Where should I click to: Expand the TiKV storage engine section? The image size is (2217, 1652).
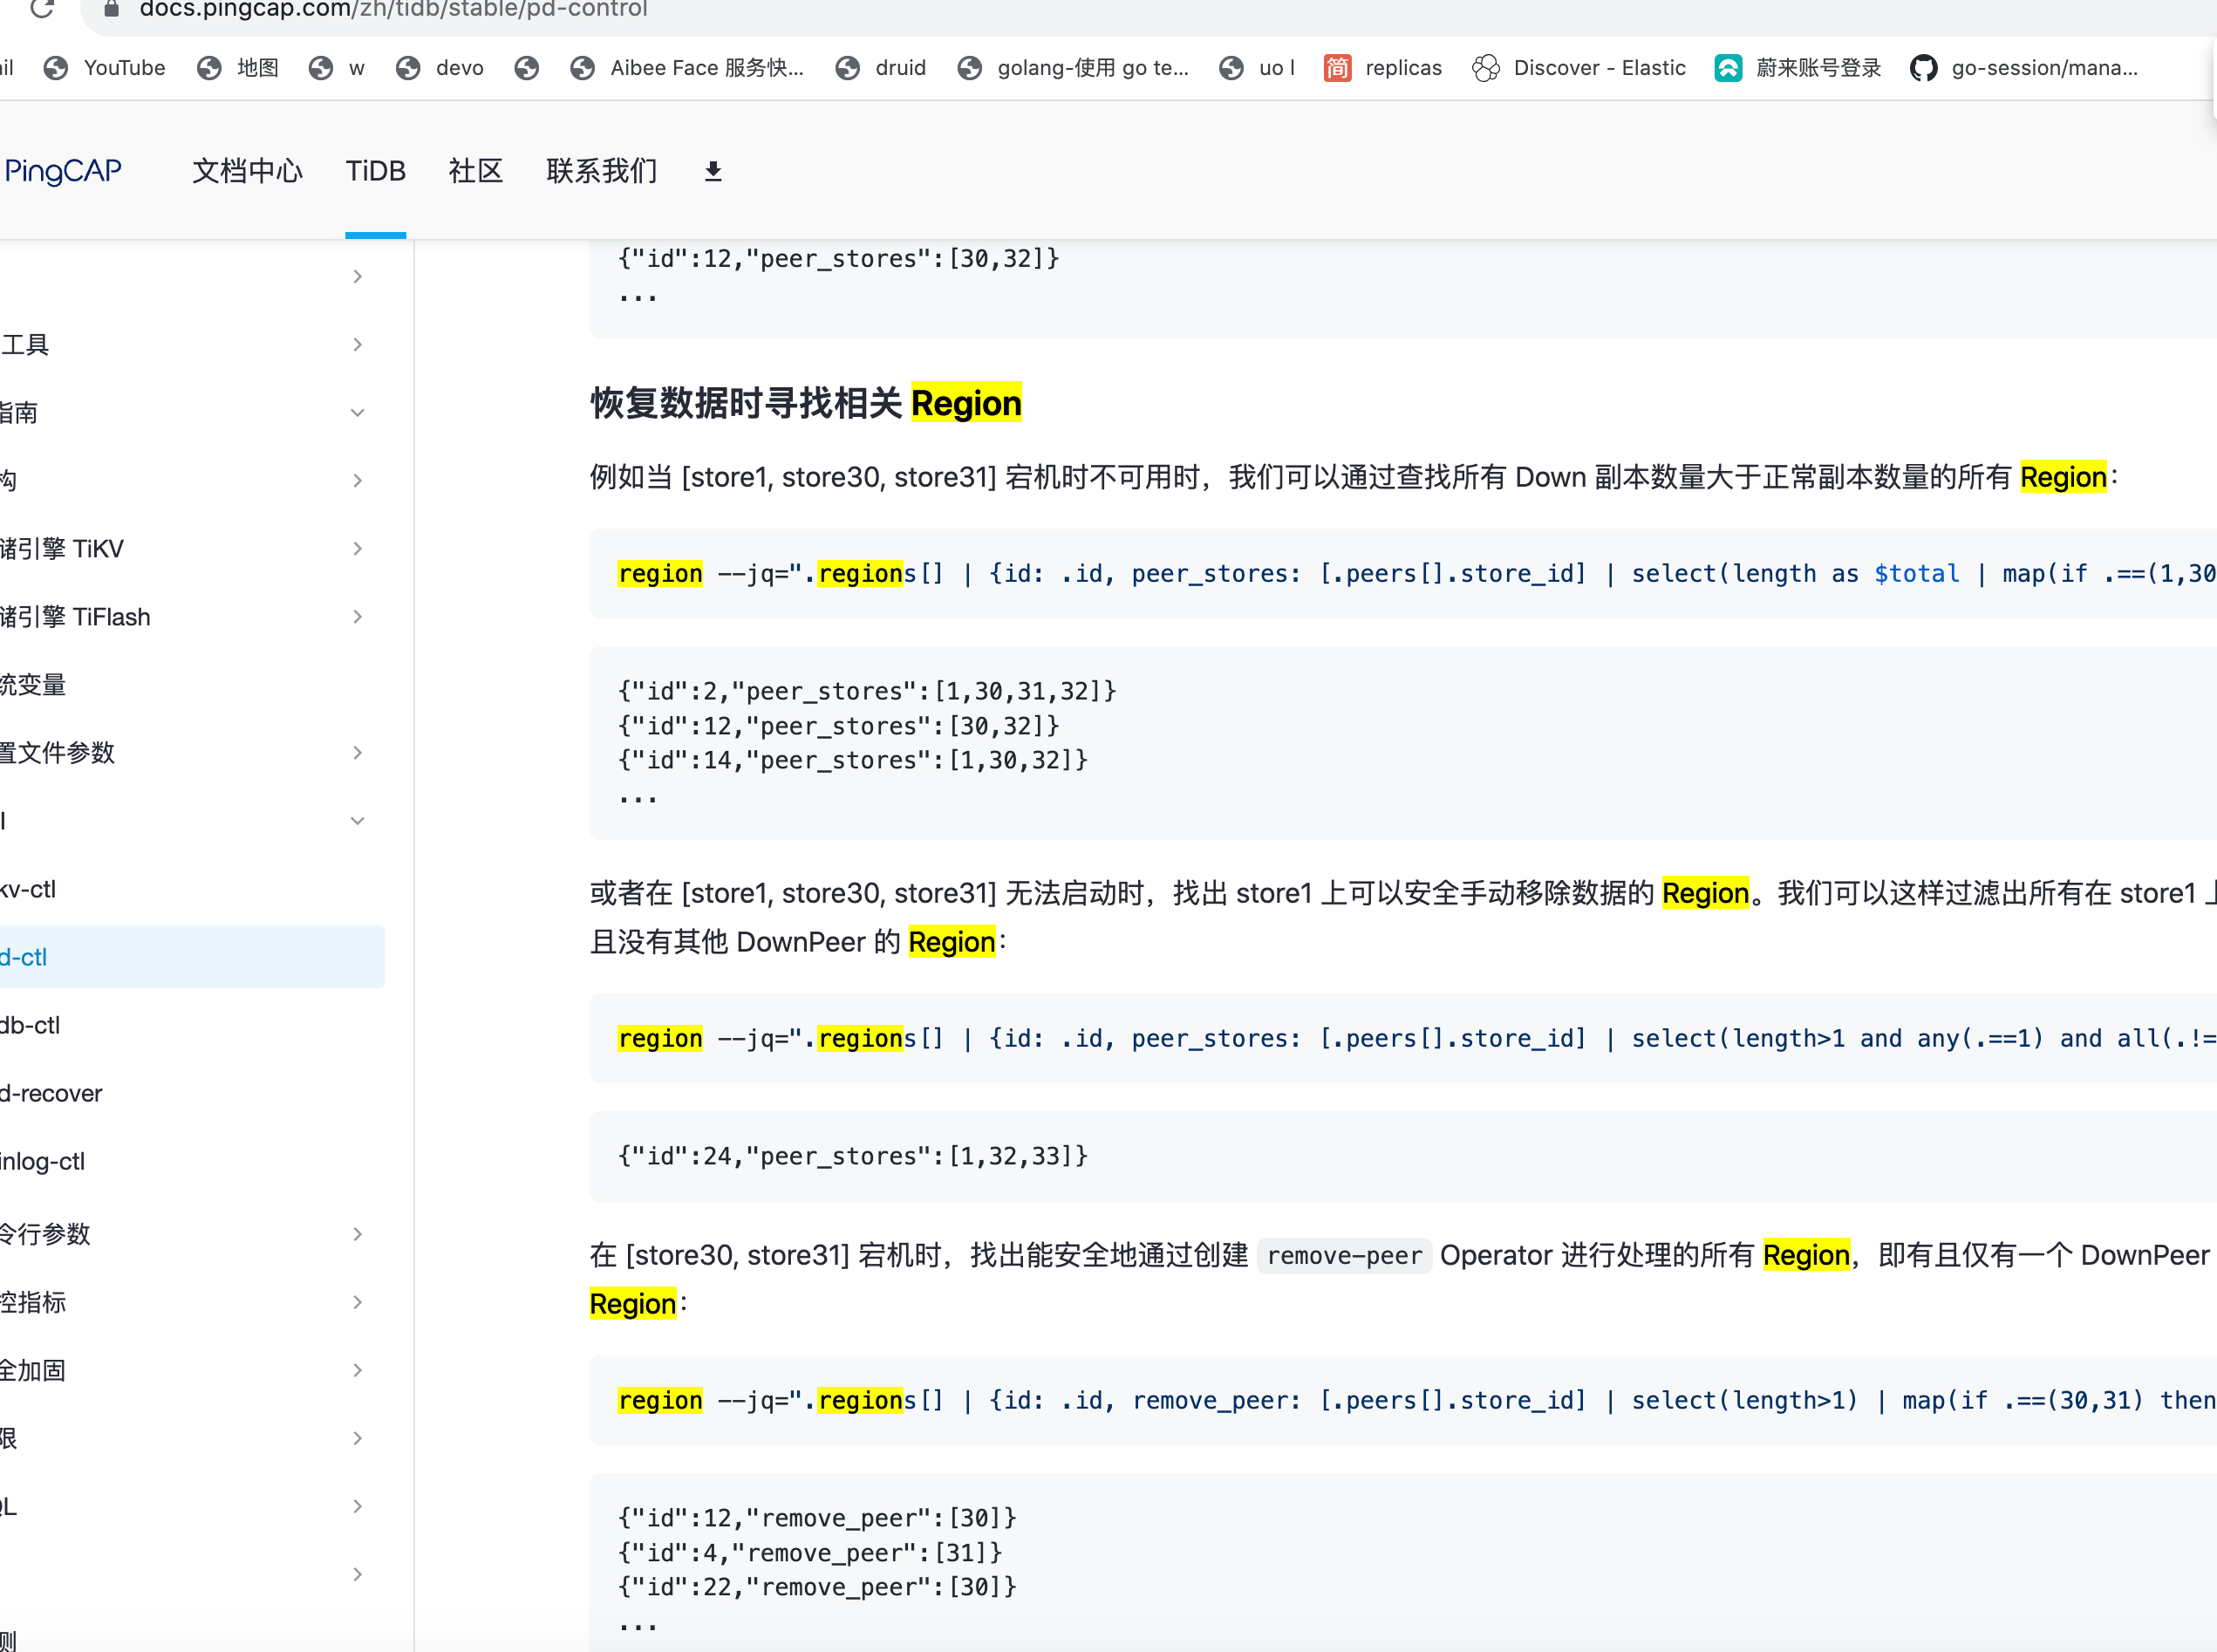(x=357, y=549)
